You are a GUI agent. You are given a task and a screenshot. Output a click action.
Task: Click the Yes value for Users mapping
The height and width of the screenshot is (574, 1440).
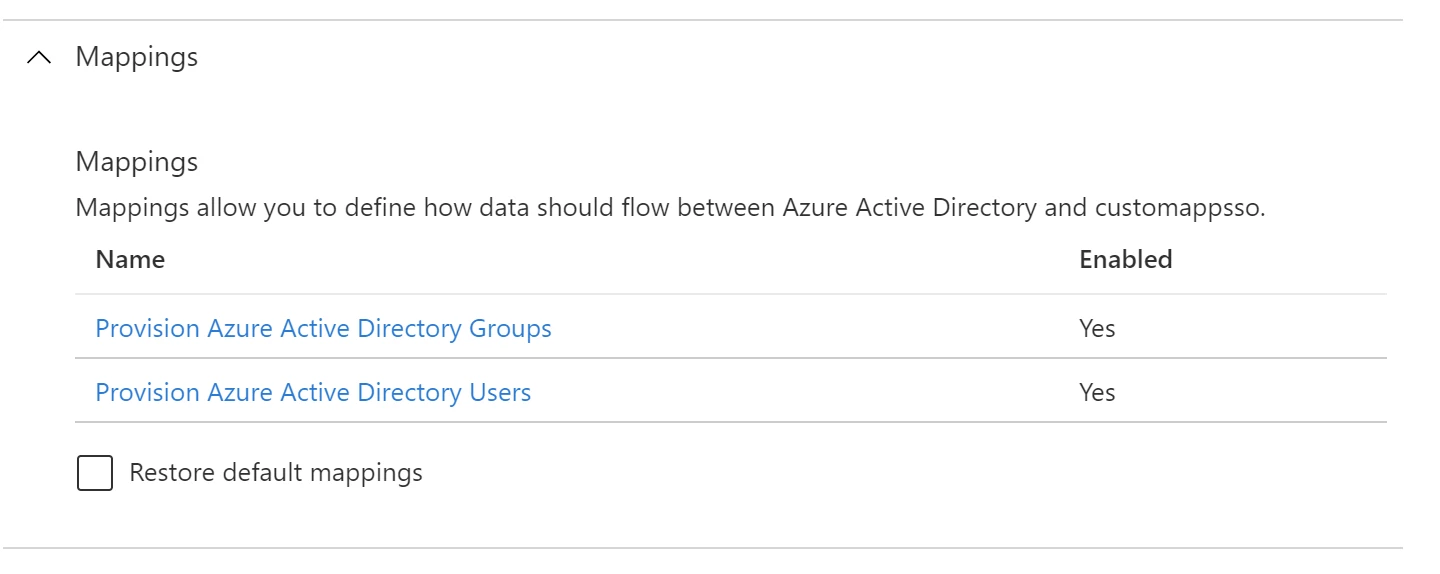(x=1097, y=392)
